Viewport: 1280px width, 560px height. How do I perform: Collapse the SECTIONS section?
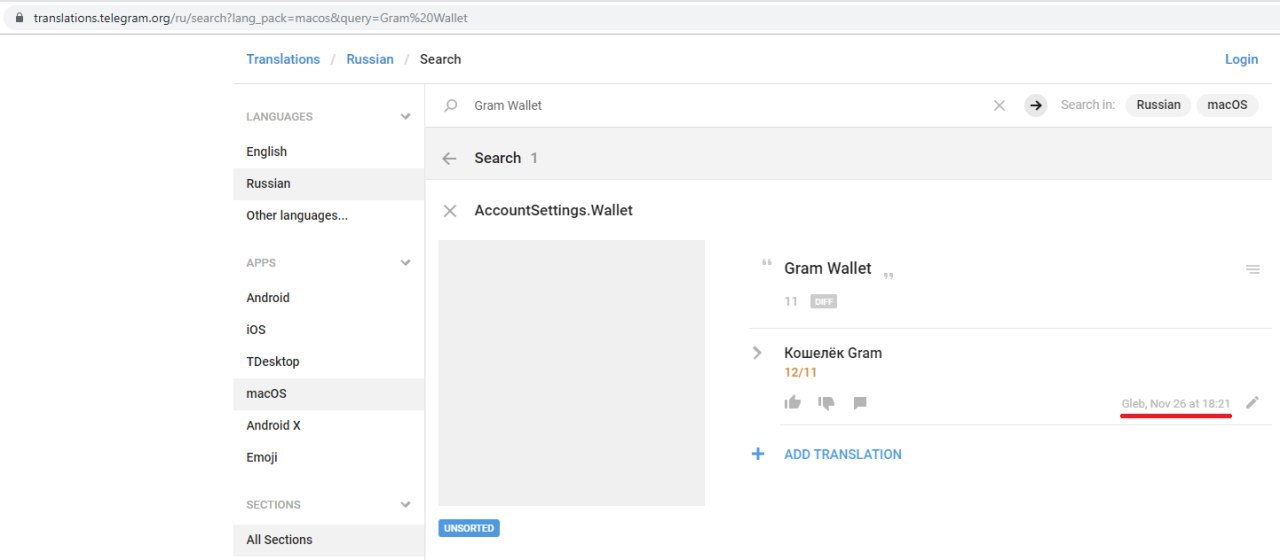point(405,504)
